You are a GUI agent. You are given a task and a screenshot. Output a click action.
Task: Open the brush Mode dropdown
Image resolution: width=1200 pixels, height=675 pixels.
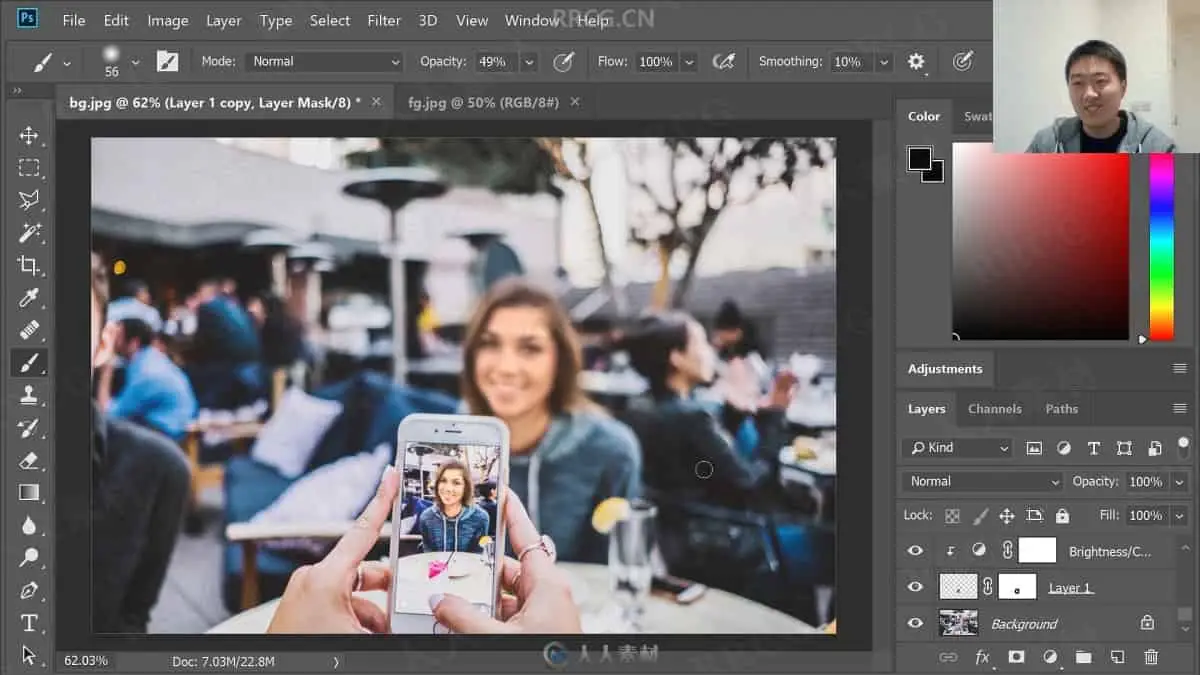[x=325, y=62]
